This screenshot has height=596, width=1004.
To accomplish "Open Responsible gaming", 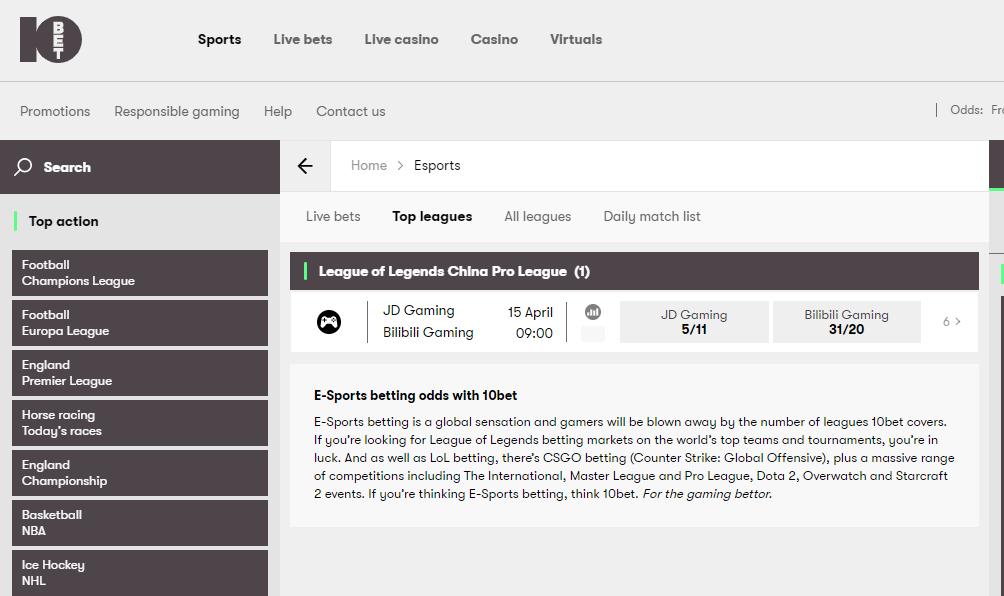I will click(176, 111).
